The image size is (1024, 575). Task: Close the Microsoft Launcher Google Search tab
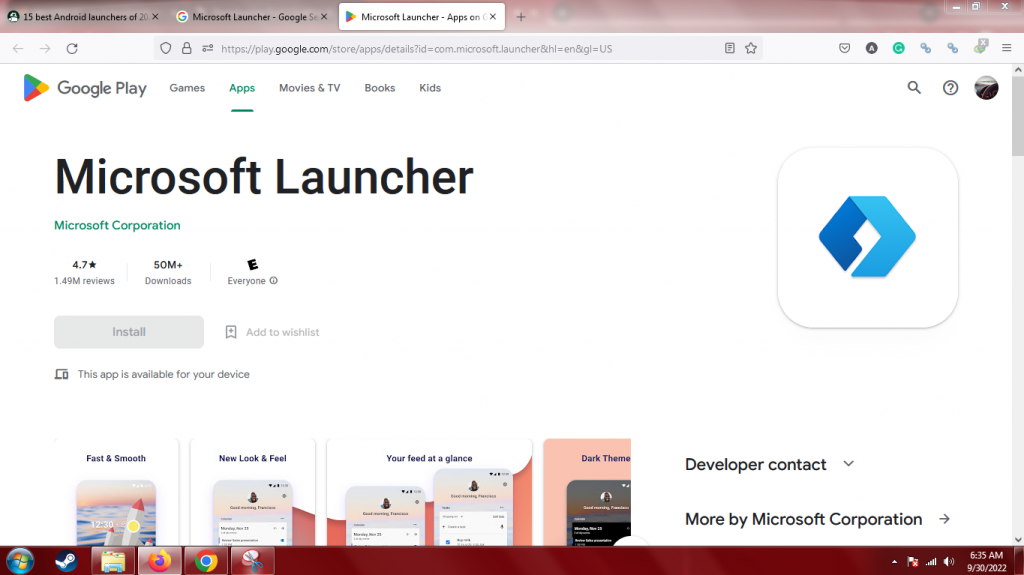324,16
